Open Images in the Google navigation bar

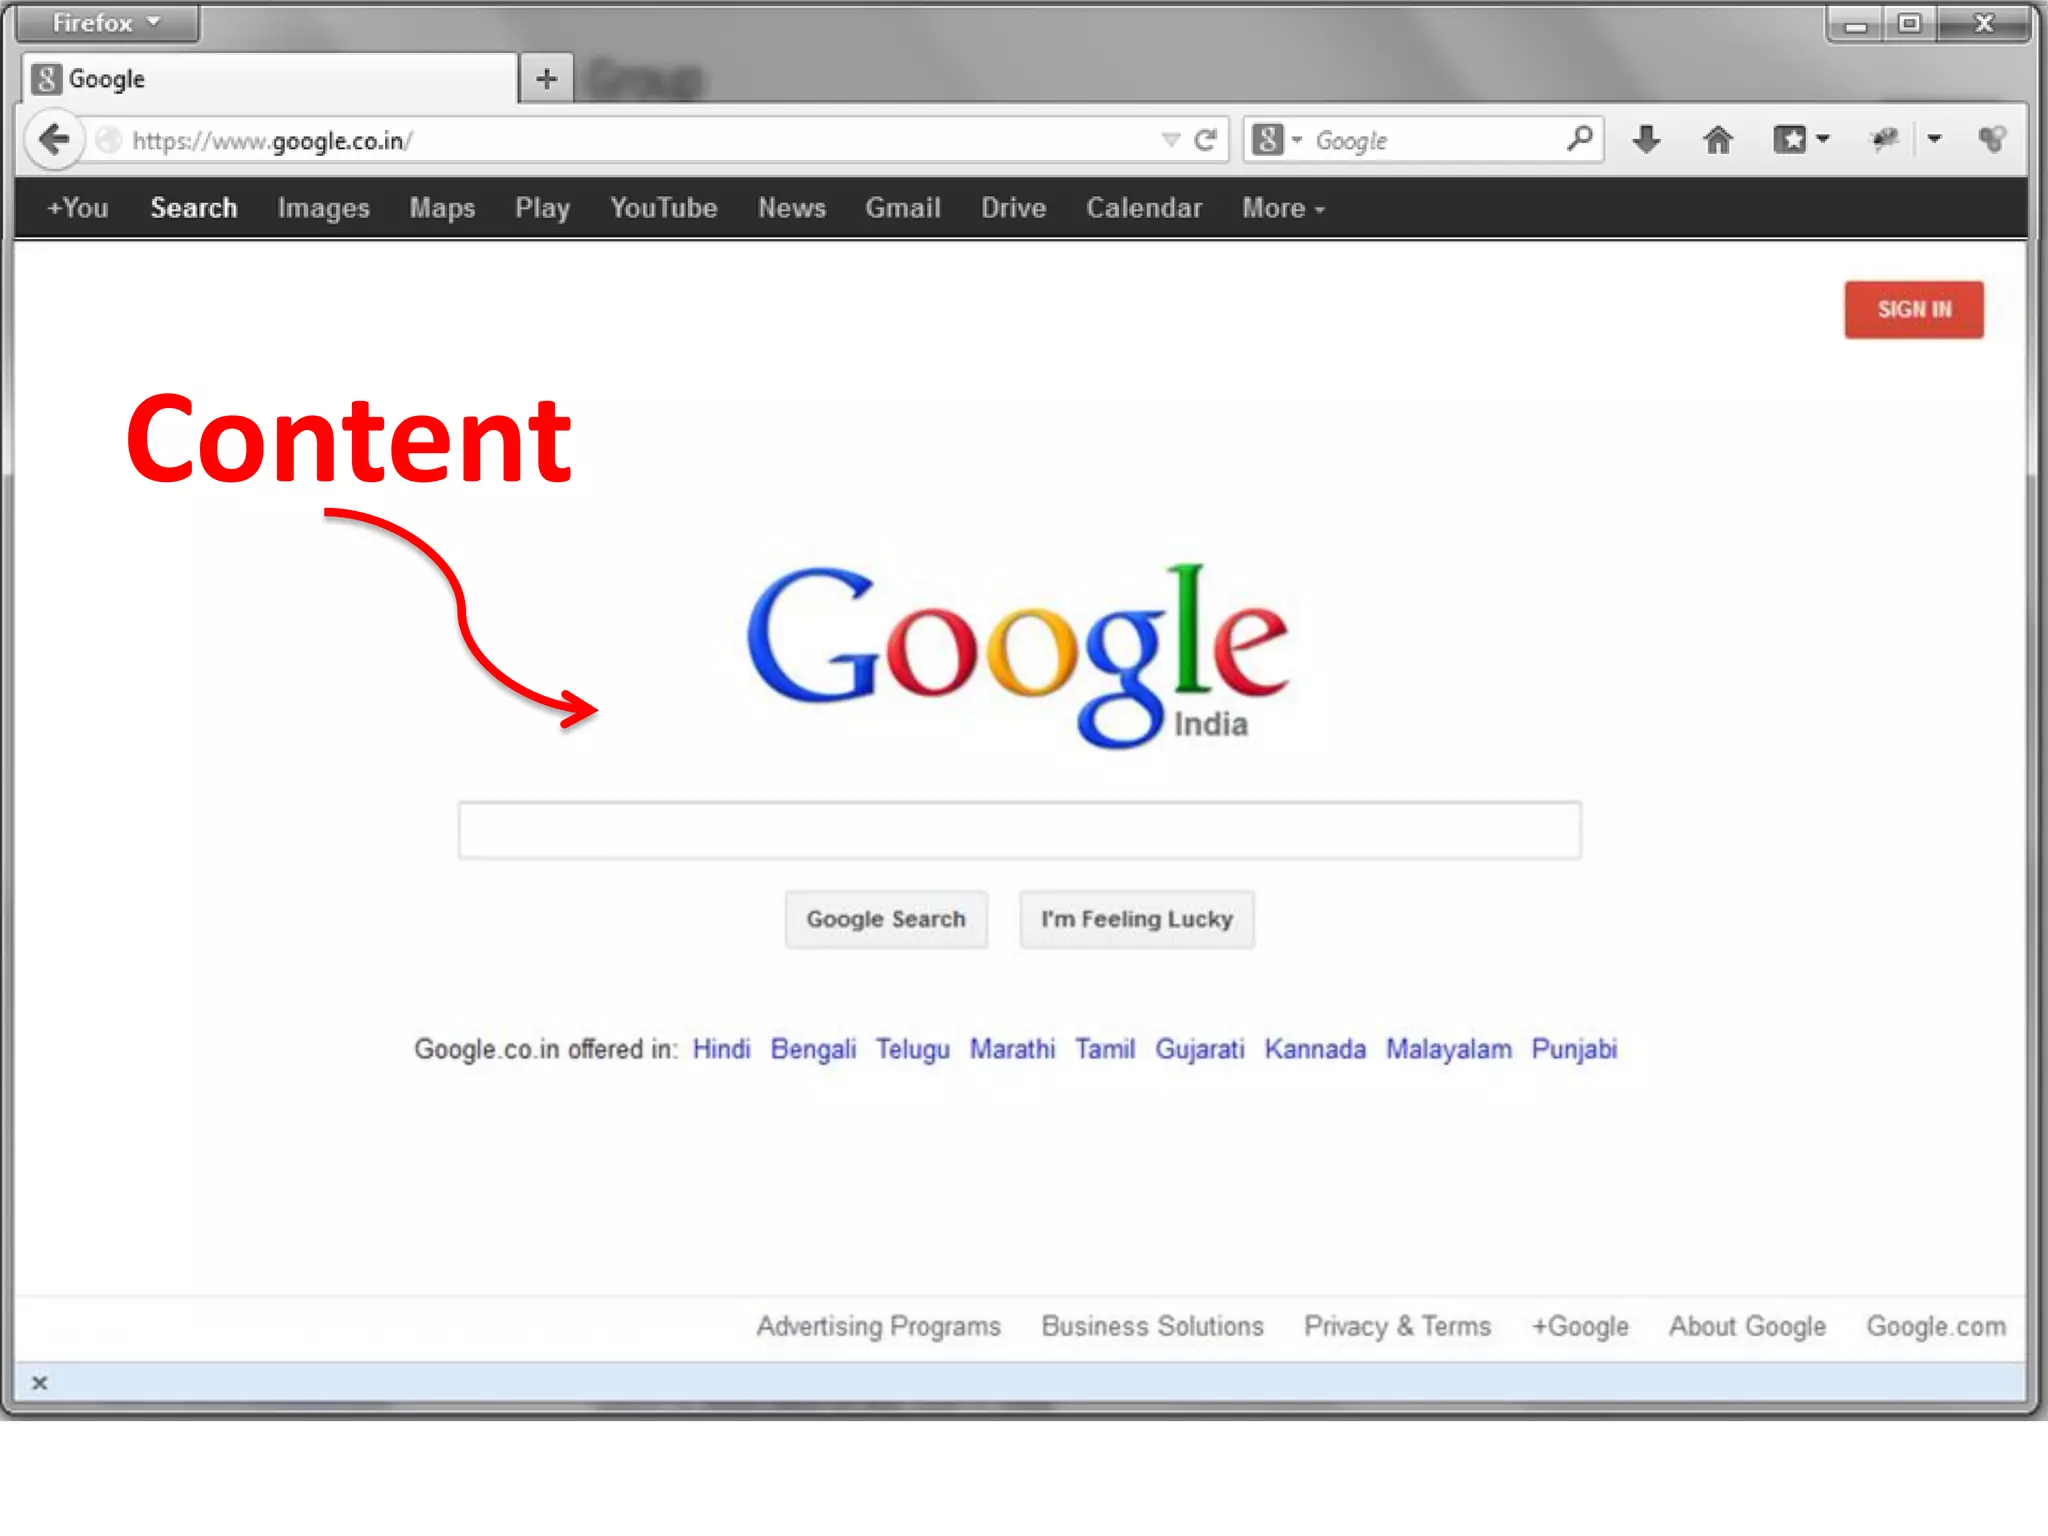point(323,208)
